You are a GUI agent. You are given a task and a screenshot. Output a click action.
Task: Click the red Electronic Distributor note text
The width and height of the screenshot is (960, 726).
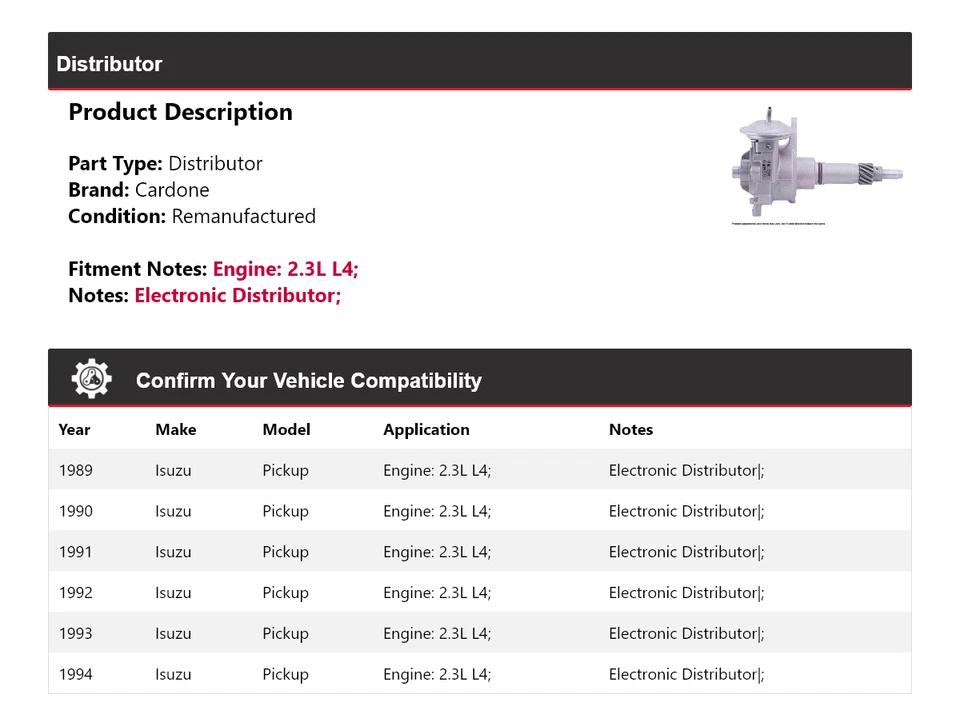click(x=237, y=296)
